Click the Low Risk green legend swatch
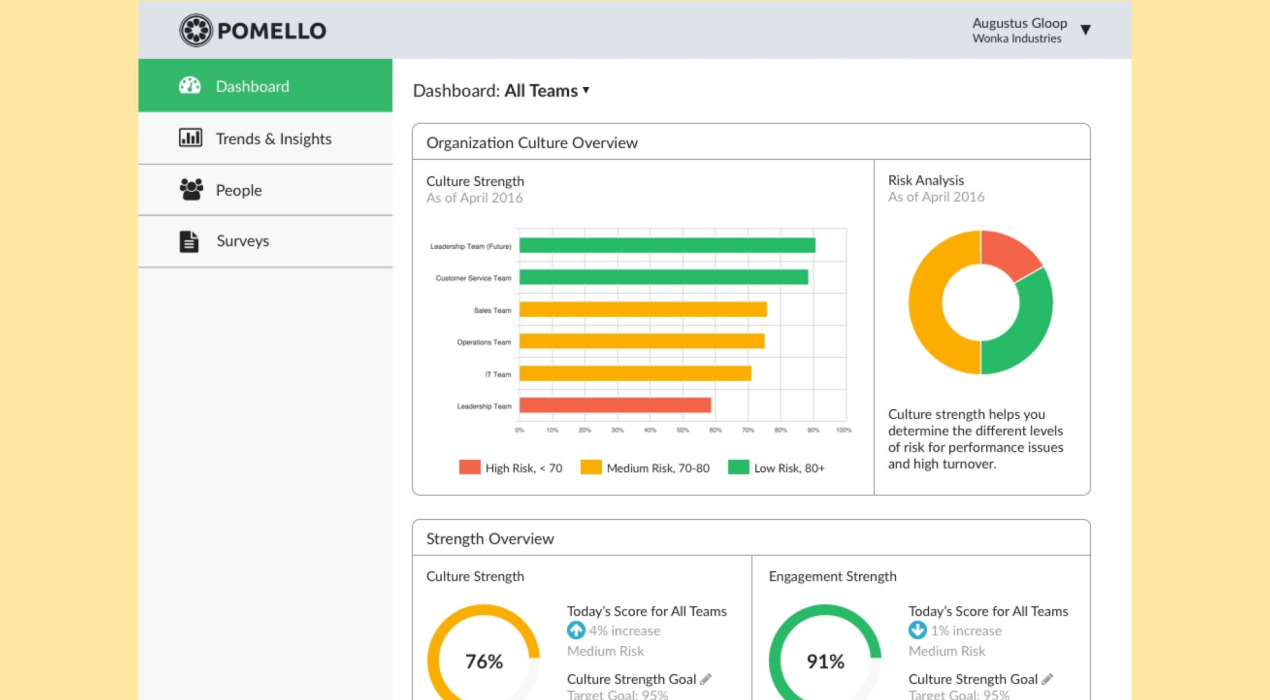This screenshot has height=700, width=1270. click(x=738, y=467)
